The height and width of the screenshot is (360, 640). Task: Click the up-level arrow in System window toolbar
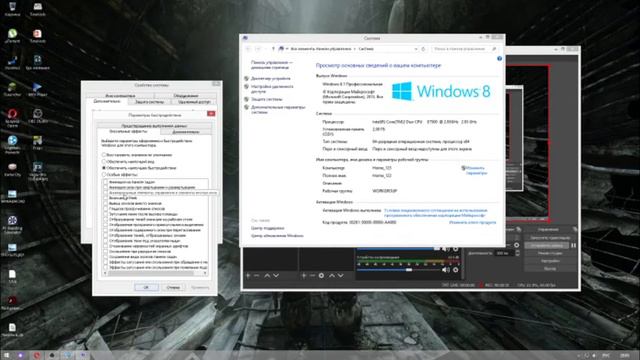click(273, 49)
